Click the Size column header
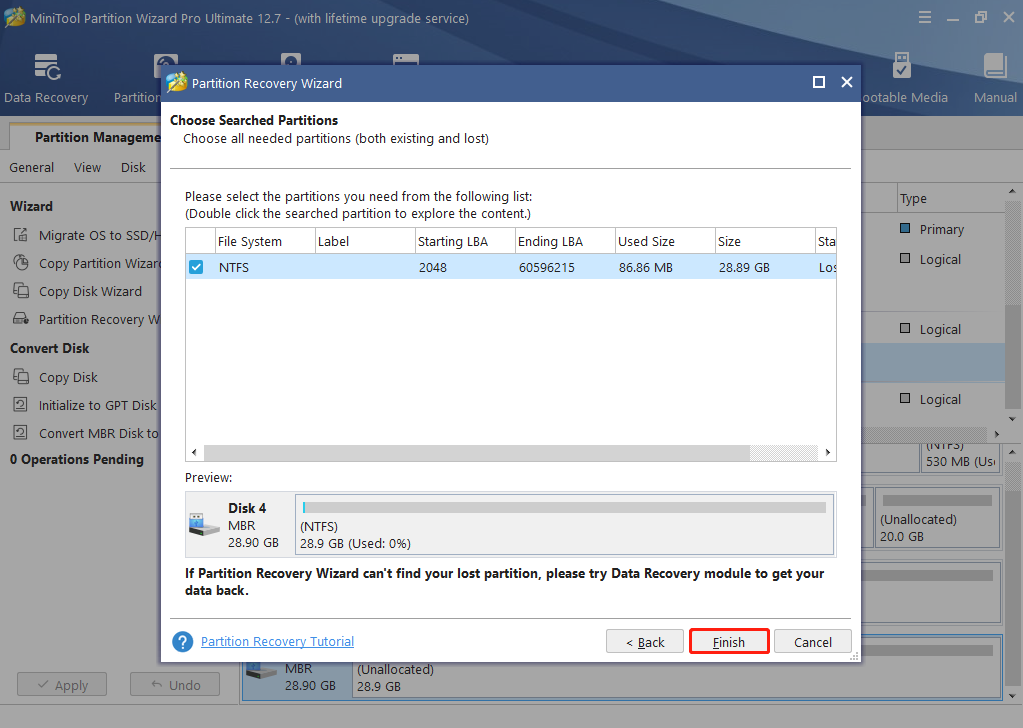Viewport: 1023px width, 728px height. (765, 241)
